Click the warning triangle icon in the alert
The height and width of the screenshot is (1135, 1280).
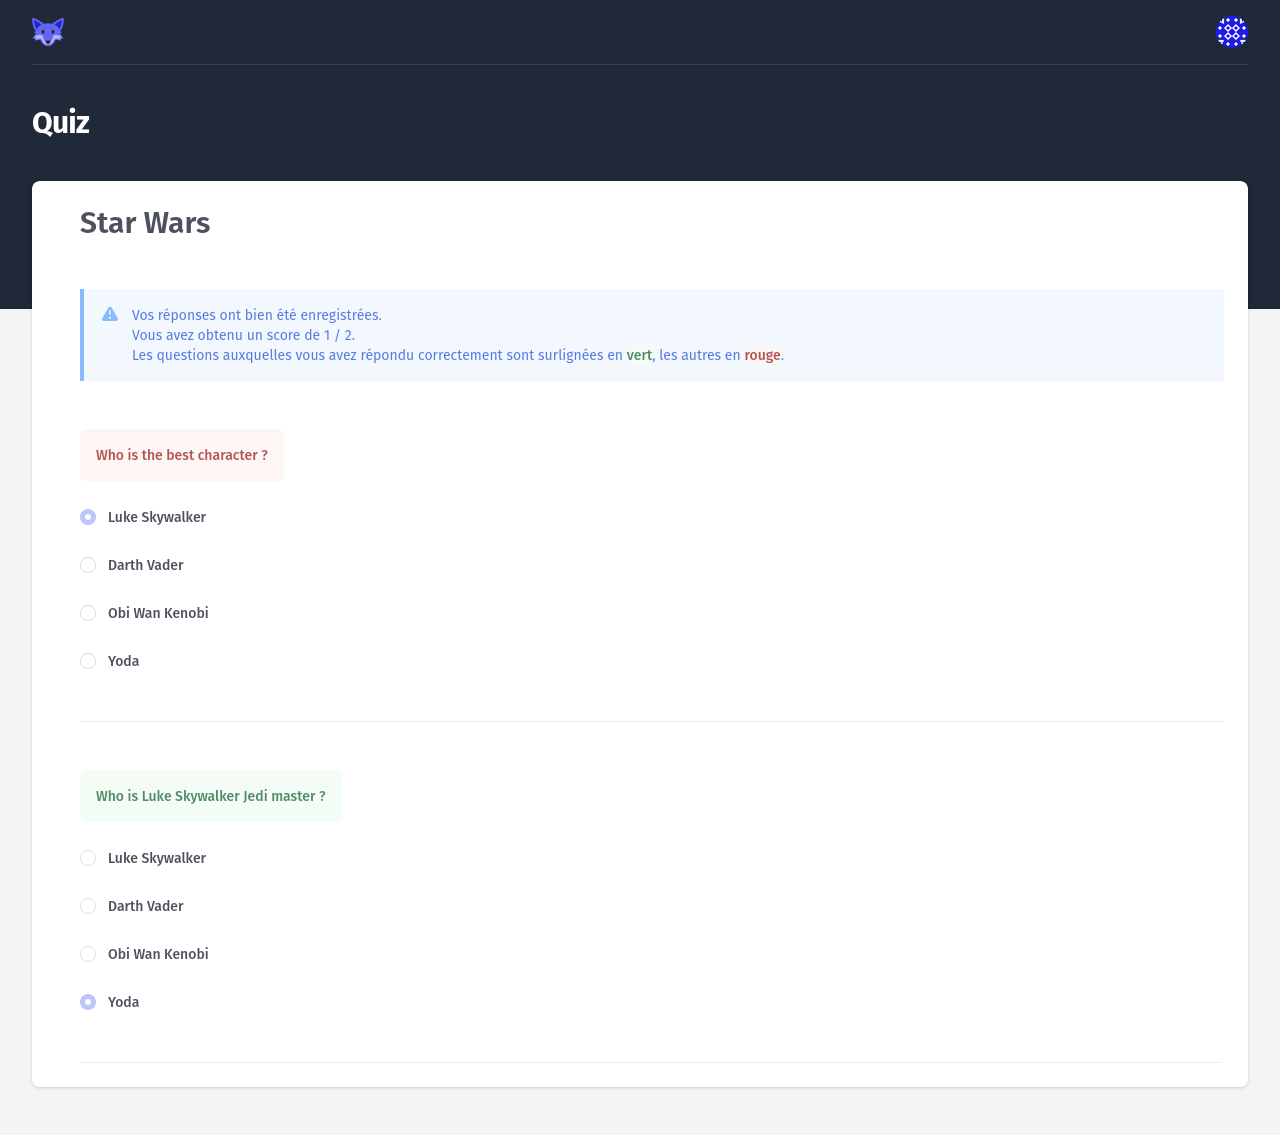coord(110,313)
